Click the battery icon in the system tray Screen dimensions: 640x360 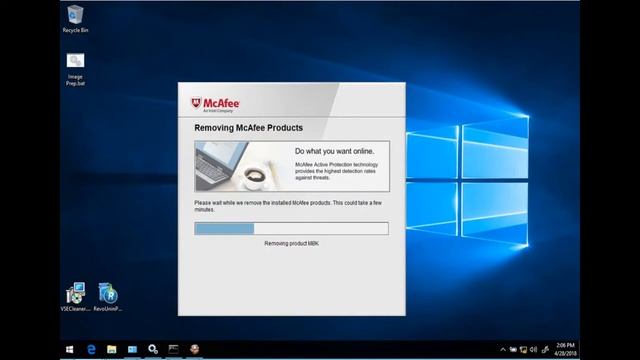point(513,350)
